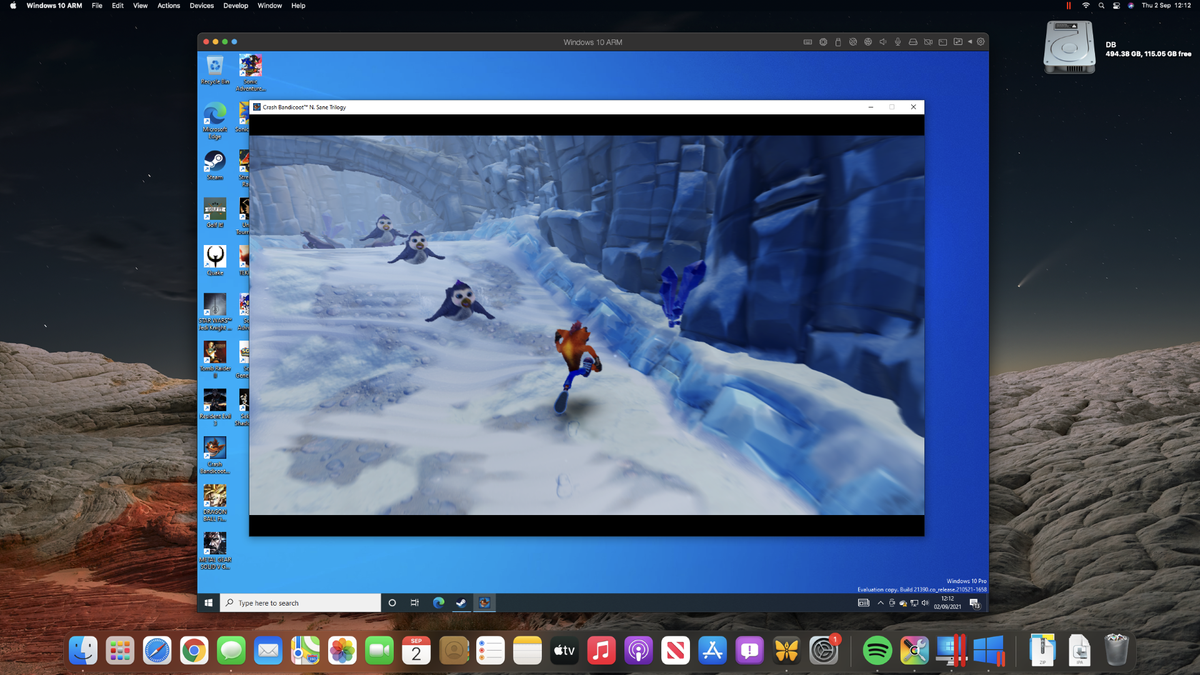Open the File menu

pyautogui.click(x=97, y=5)
